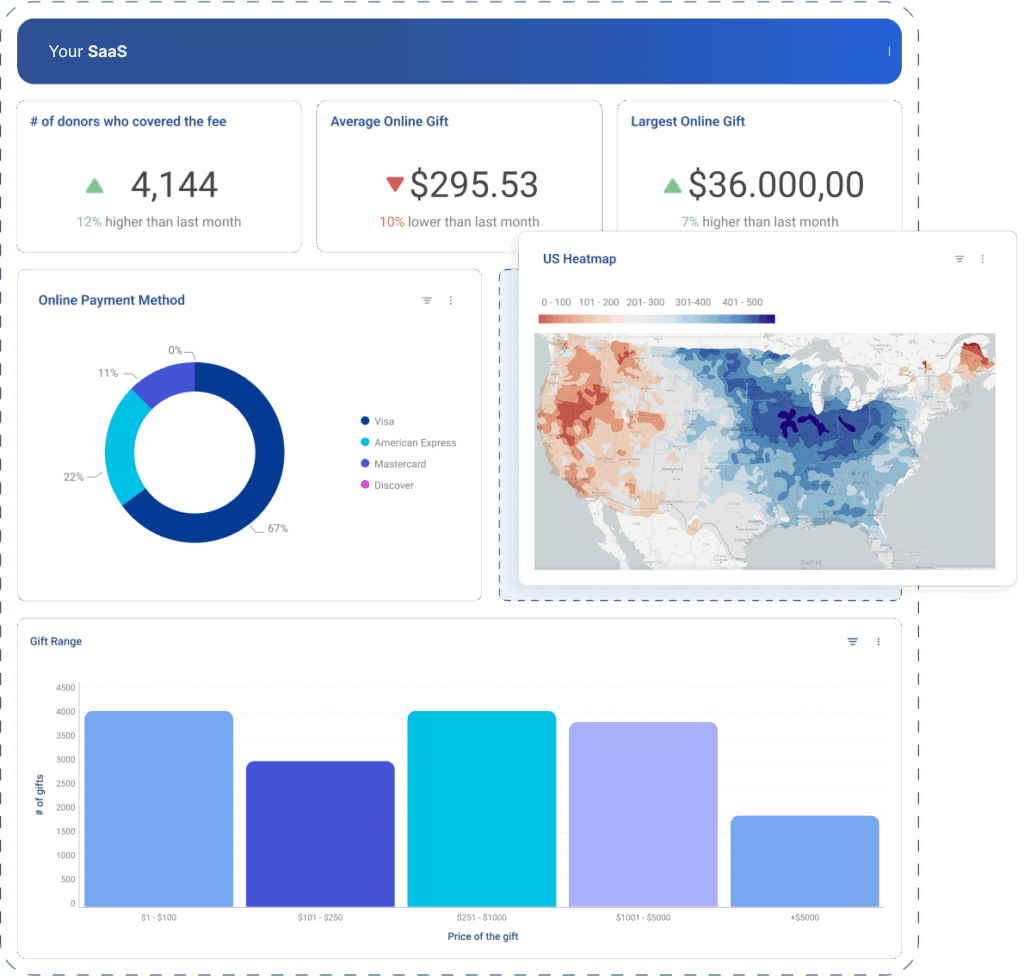Click filter icon in Online Payment Method card
The height and width of the screenshot is (976, 1024).
pos(427,300)
